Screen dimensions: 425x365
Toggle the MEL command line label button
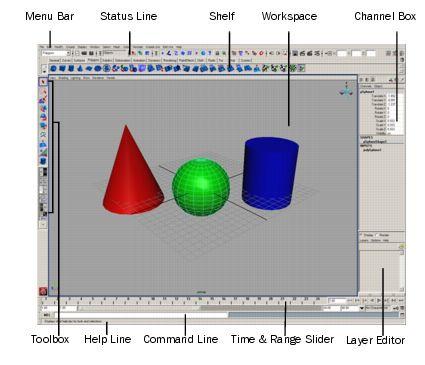(x=47, y=315)
